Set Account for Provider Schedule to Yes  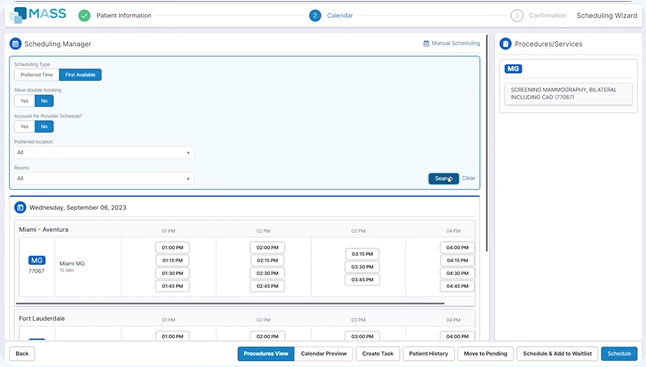click(x=25, y=126)
